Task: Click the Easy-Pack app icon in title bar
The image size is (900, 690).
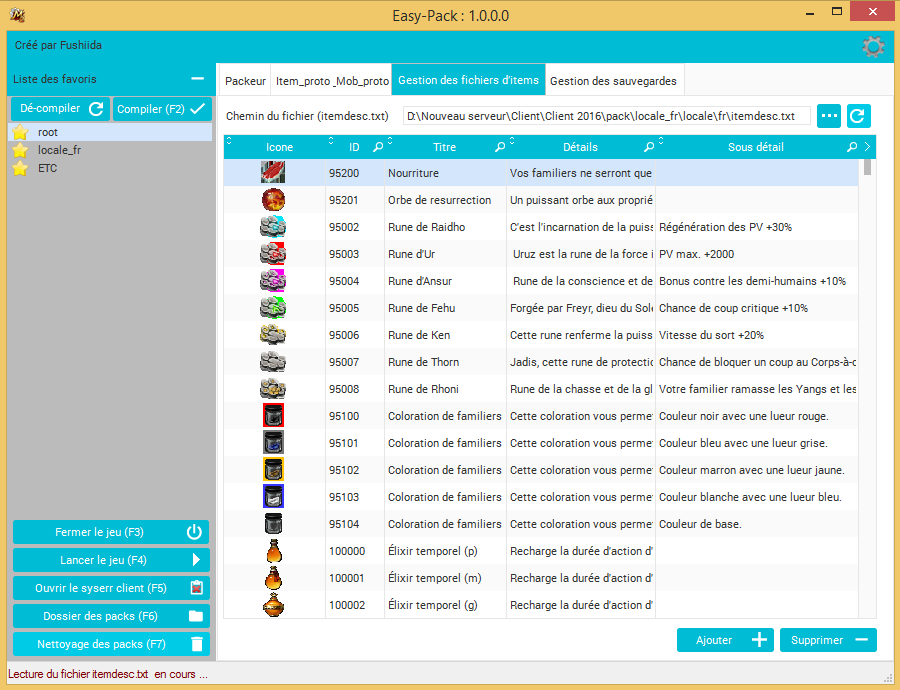Action: 17,14
